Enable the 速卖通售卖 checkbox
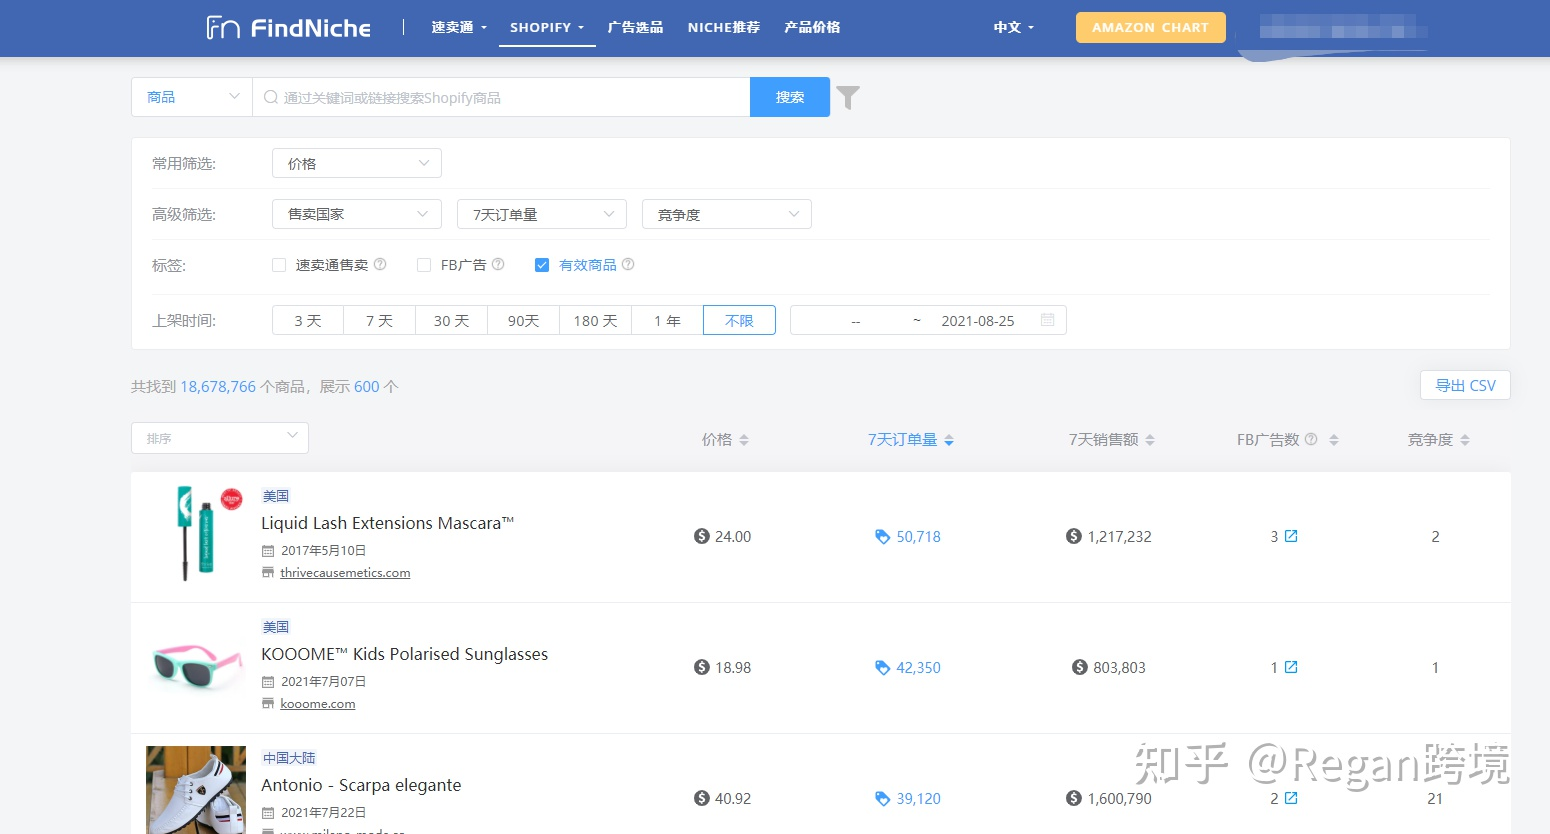The image size is (1550, 834). (x=279, y=264)
